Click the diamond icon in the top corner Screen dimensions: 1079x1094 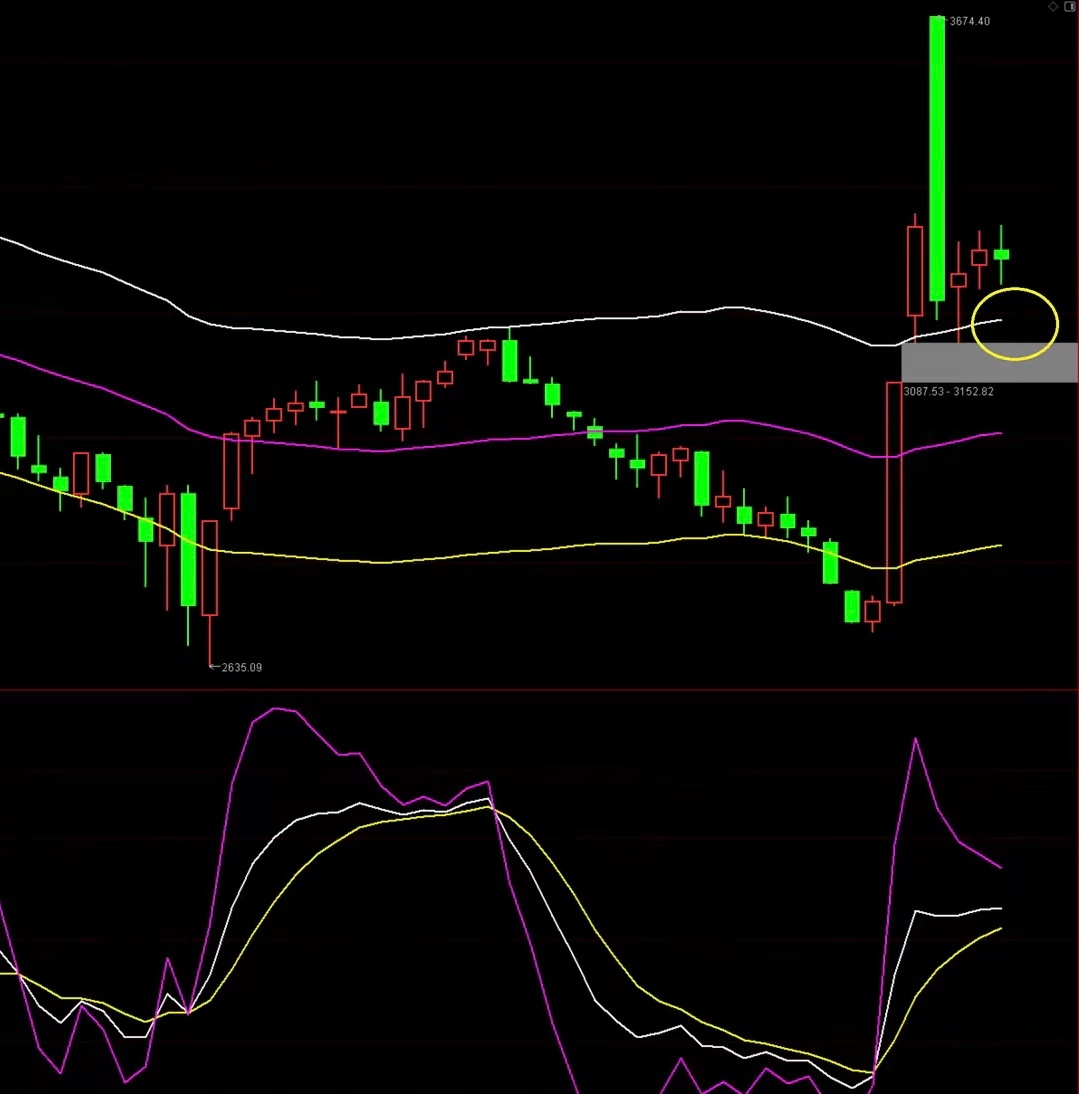(x=1052, y=6)
